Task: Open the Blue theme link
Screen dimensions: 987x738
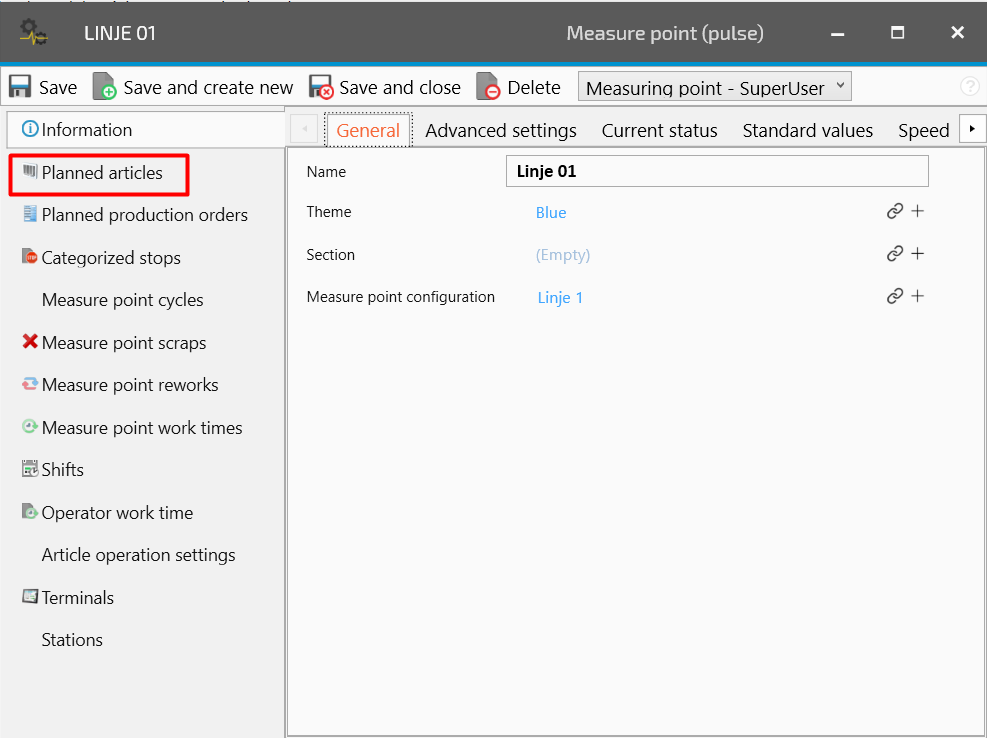Action: pos(551,213)
